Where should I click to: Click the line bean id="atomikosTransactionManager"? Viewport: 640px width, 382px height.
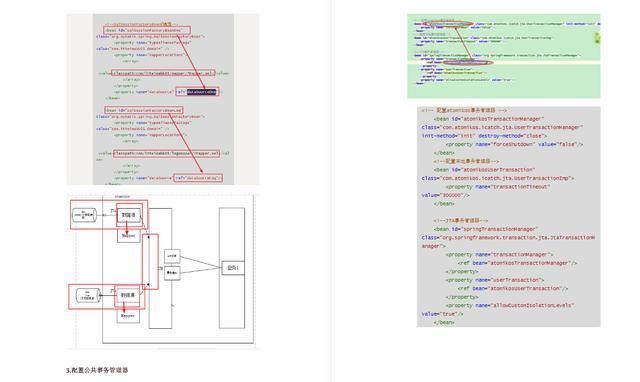489,119
